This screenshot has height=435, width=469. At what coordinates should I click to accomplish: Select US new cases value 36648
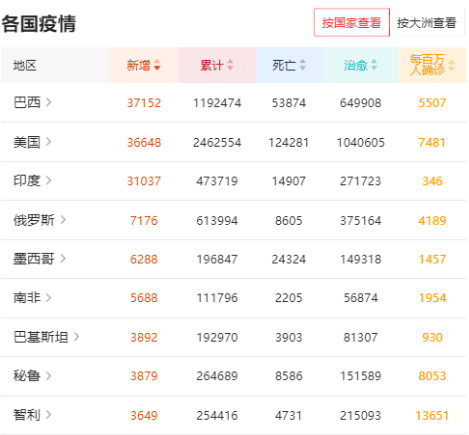coord(144,142)
